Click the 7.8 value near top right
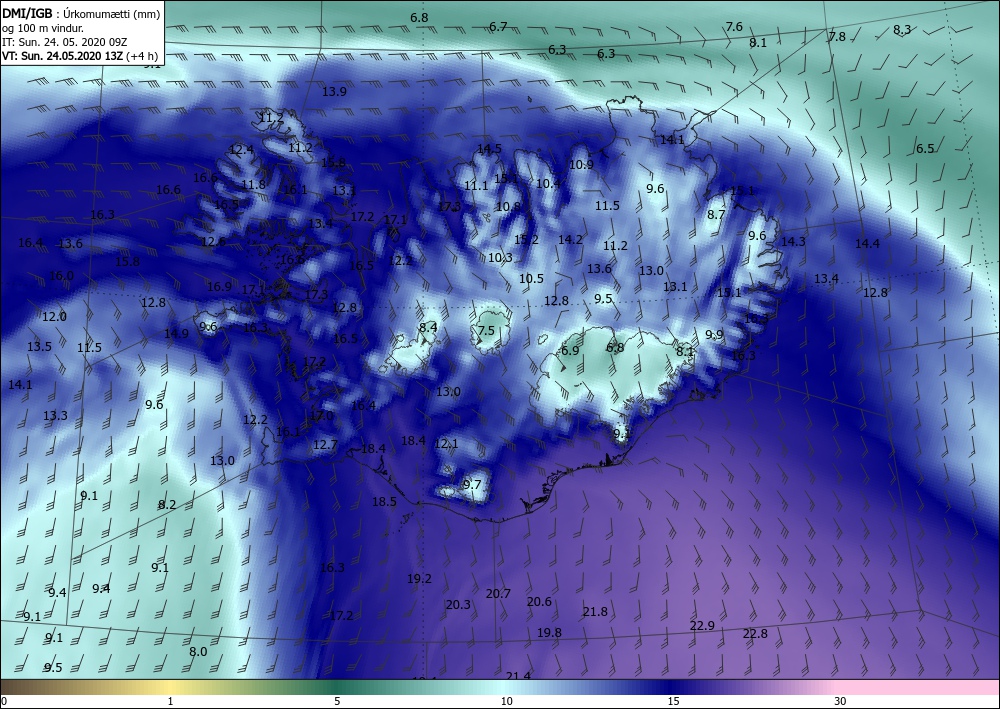The height and width of the screenshot is (709, 1000). 837,37
